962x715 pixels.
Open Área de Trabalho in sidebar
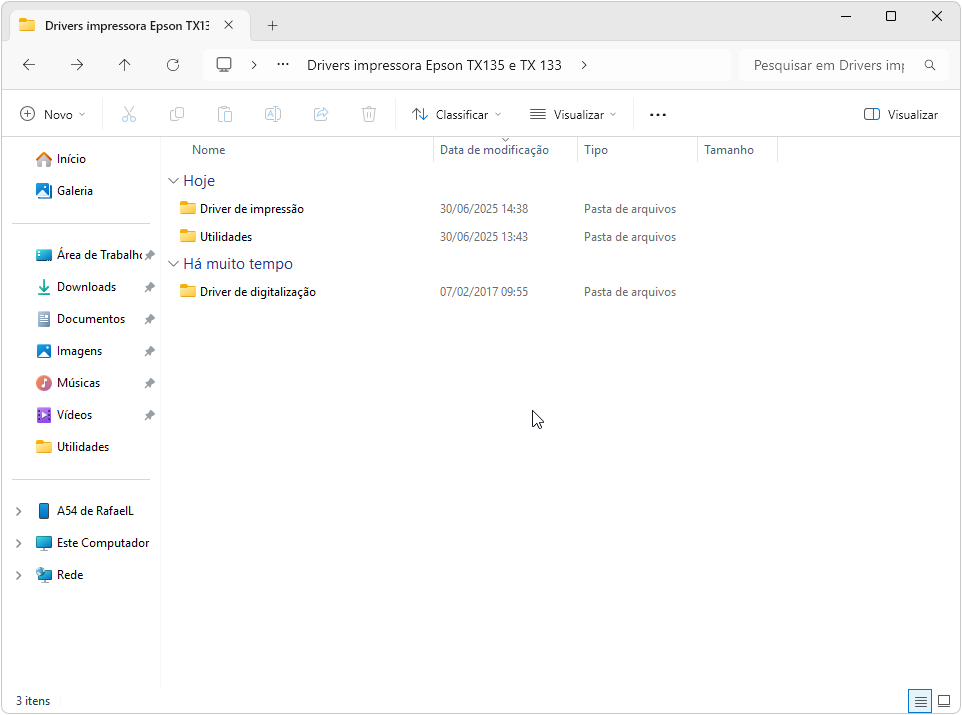pos(89,255)
